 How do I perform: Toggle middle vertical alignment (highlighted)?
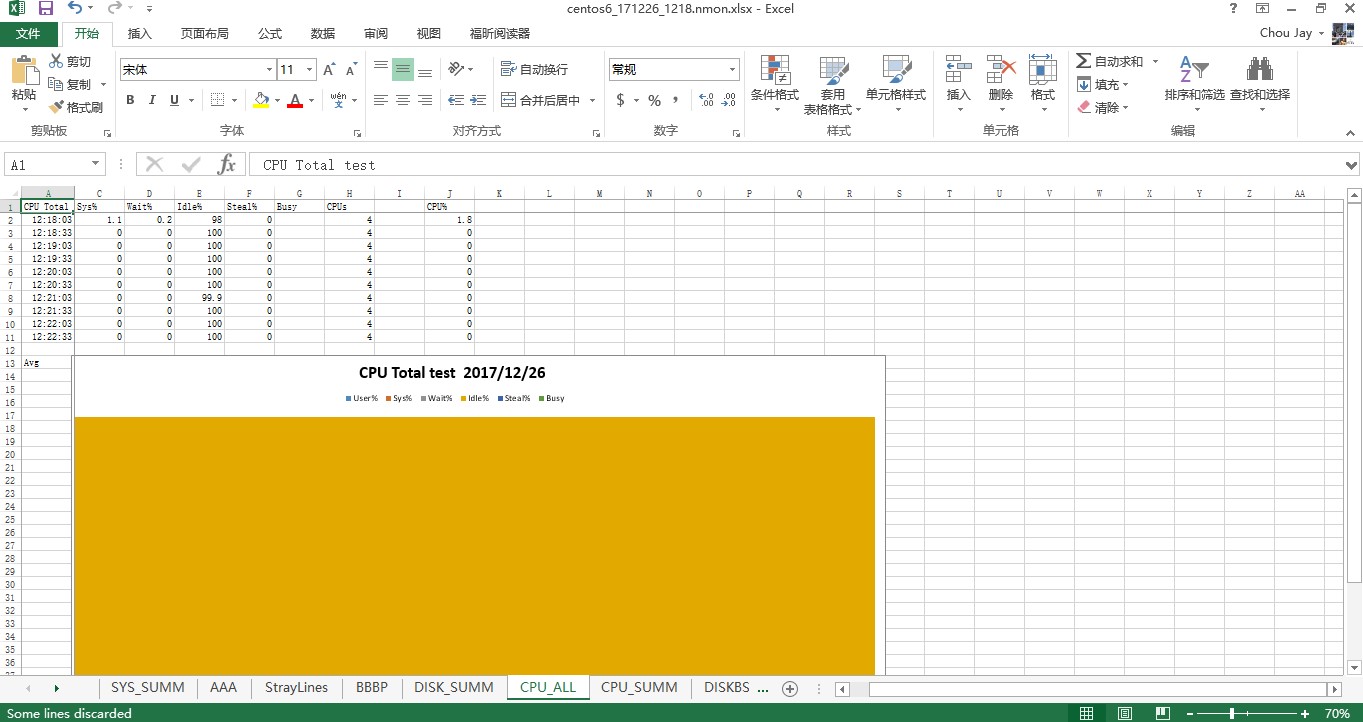click(403, 69)
